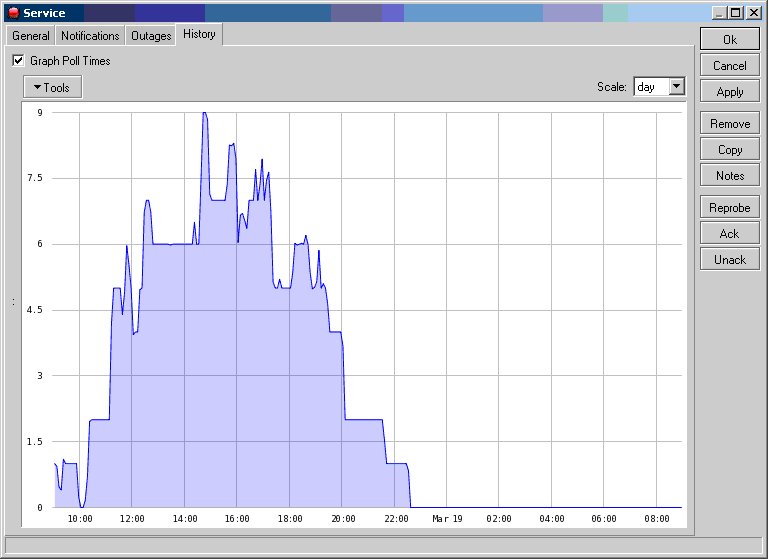
Task: Open the Outages tab
Action: [x=151, y=36]
